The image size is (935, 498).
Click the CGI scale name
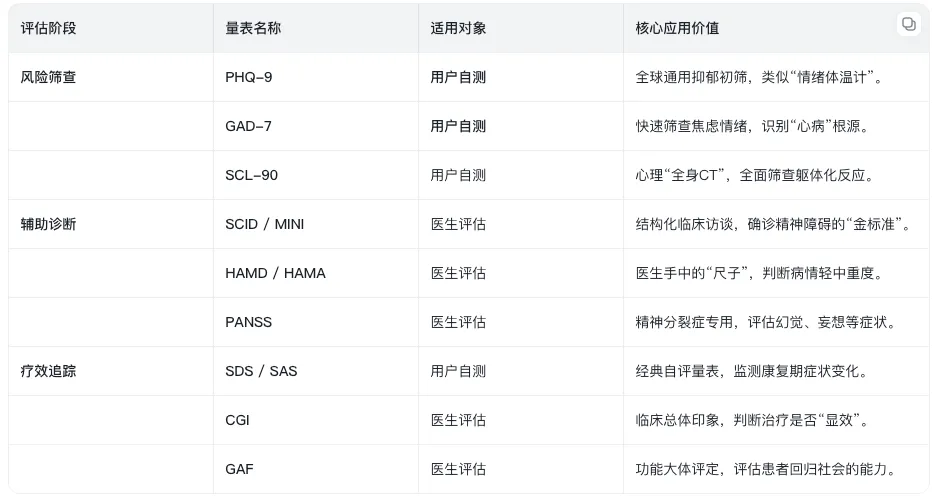[237, 420]
